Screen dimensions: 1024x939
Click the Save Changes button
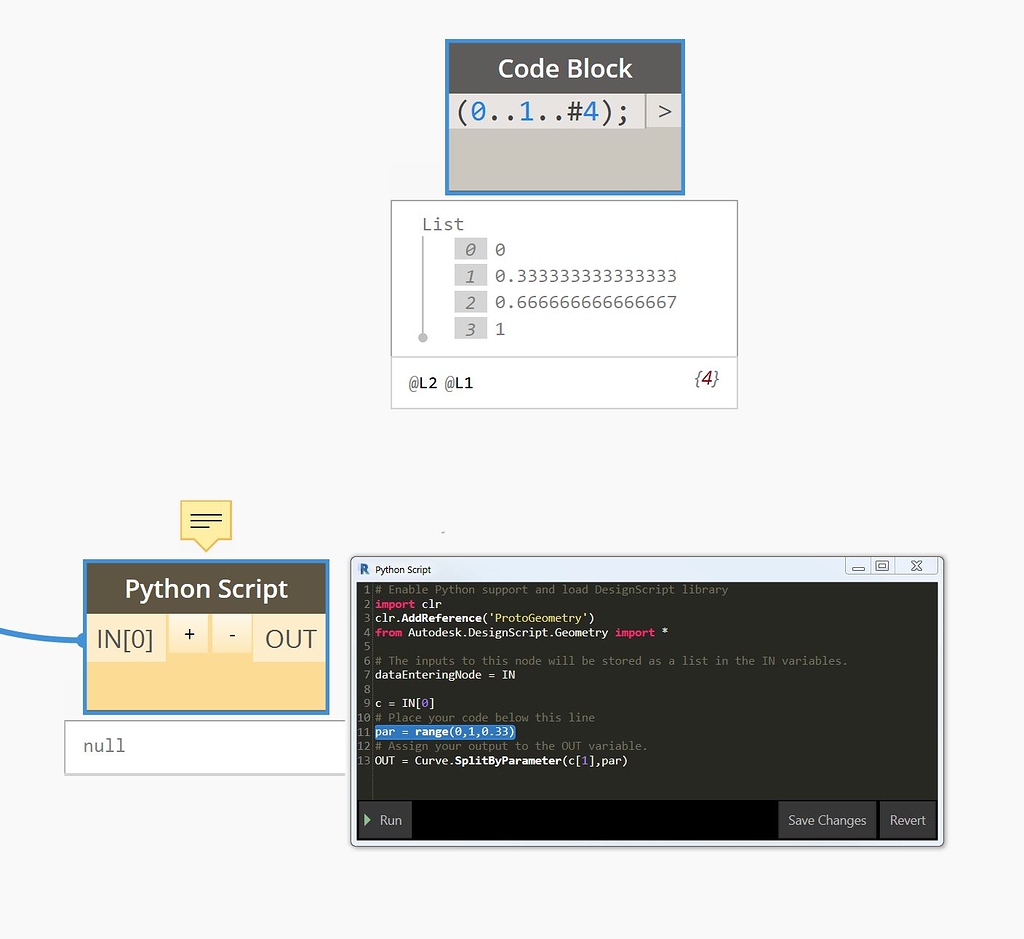[x=826, y=820]
